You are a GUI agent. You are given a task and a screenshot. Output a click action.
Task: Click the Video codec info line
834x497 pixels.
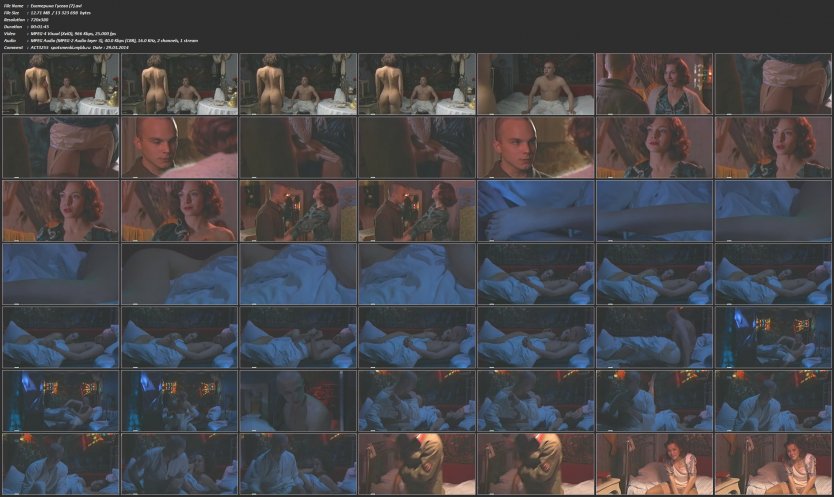pyautogui.click(x=100, y=33)
